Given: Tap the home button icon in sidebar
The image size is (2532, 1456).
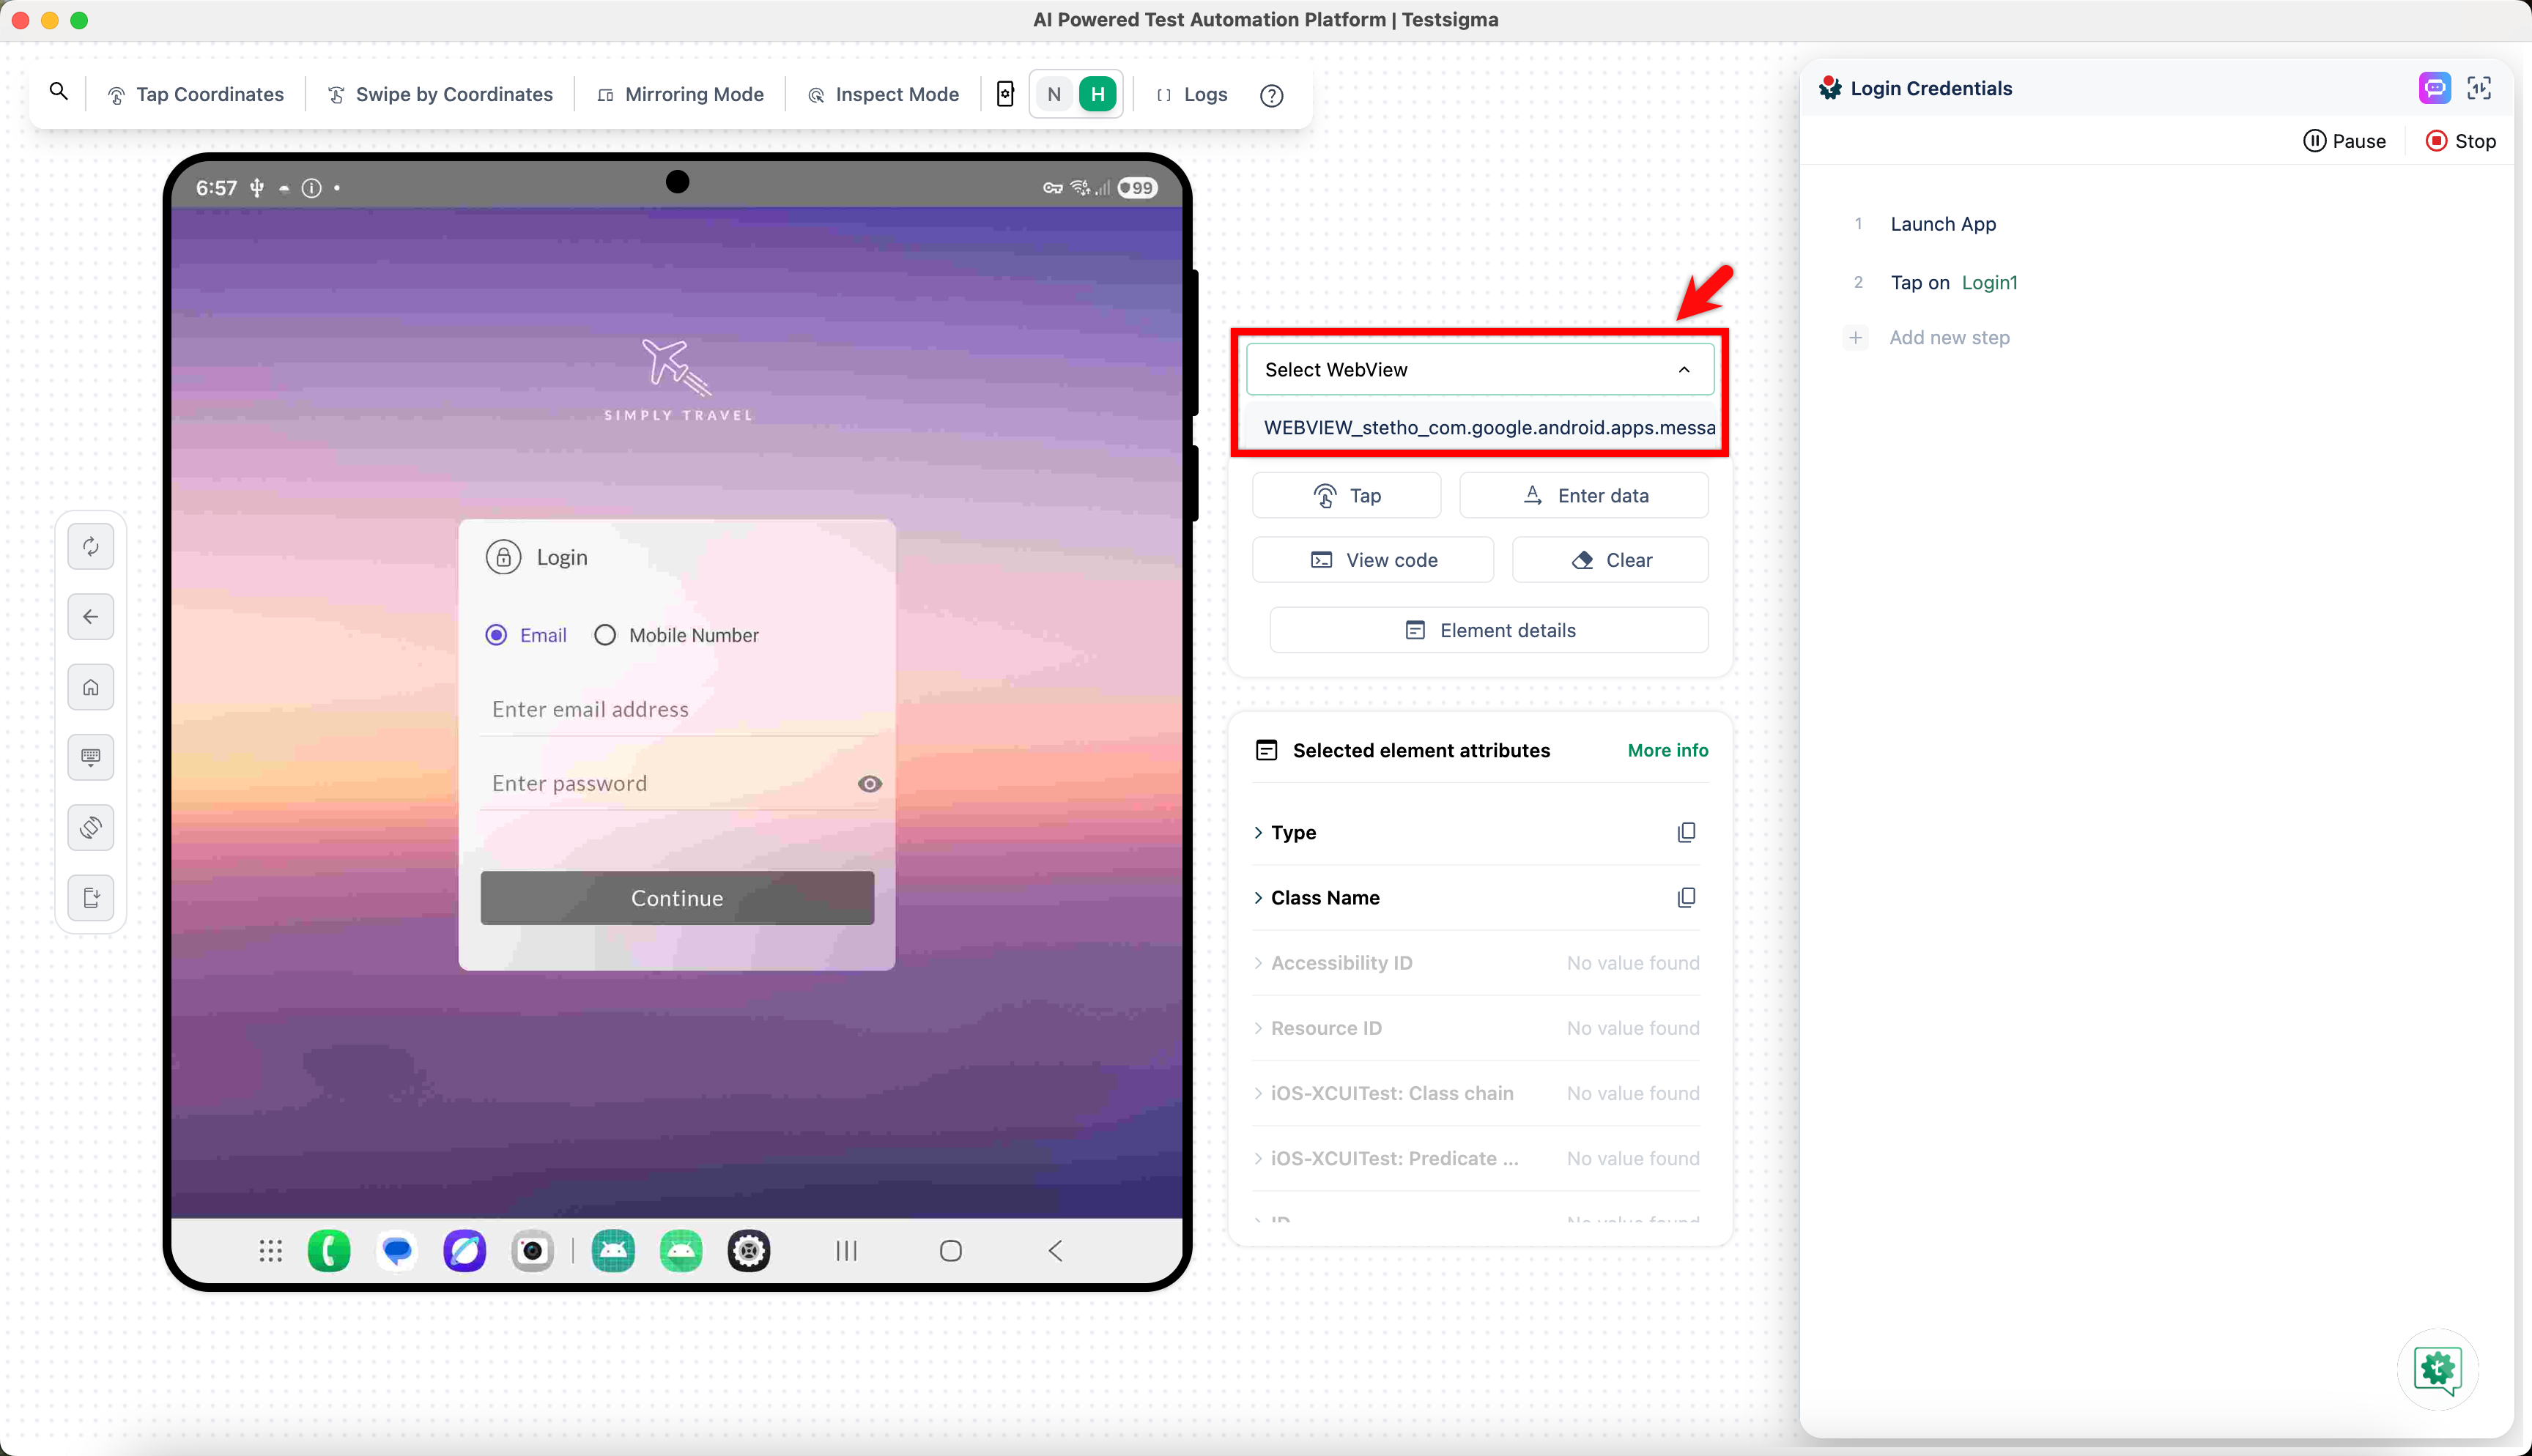Looking at the screenshot, I should (x=91, y=687).
